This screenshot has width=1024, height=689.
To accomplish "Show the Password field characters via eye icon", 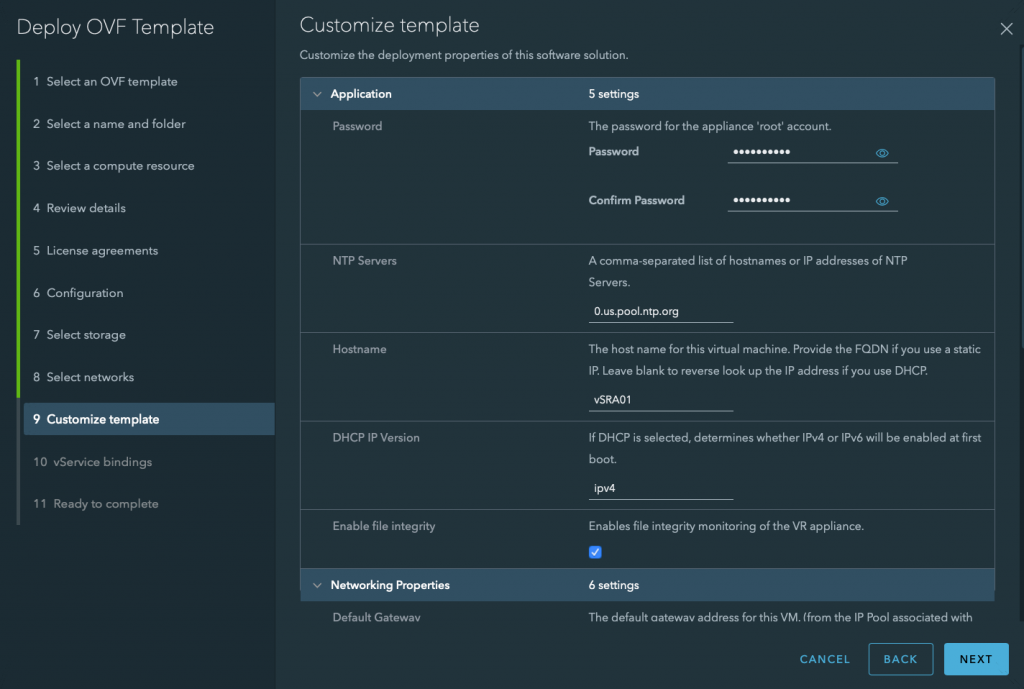I will [x=882, y=153].
